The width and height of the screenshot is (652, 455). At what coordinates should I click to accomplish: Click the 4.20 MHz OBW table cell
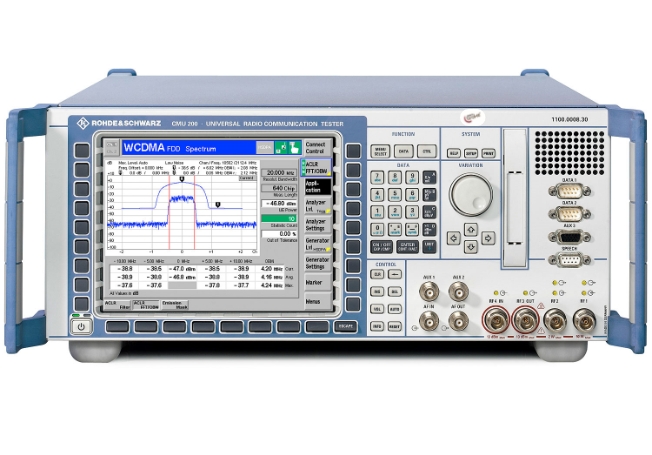coord(272,269)
